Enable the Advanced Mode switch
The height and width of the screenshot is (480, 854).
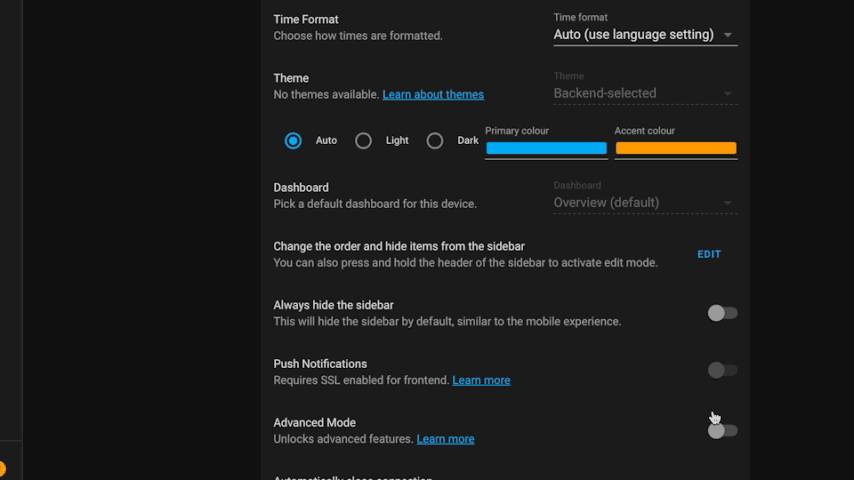722,430
